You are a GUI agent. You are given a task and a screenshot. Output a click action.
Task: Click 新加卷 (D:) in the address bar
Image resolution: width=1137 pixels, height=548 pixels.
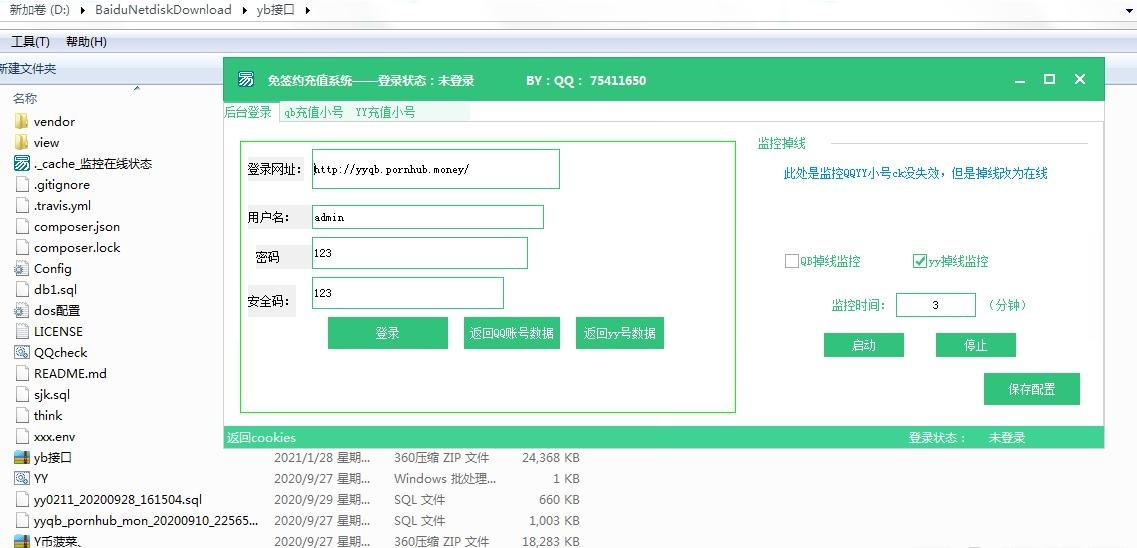[x=39, y=10]
